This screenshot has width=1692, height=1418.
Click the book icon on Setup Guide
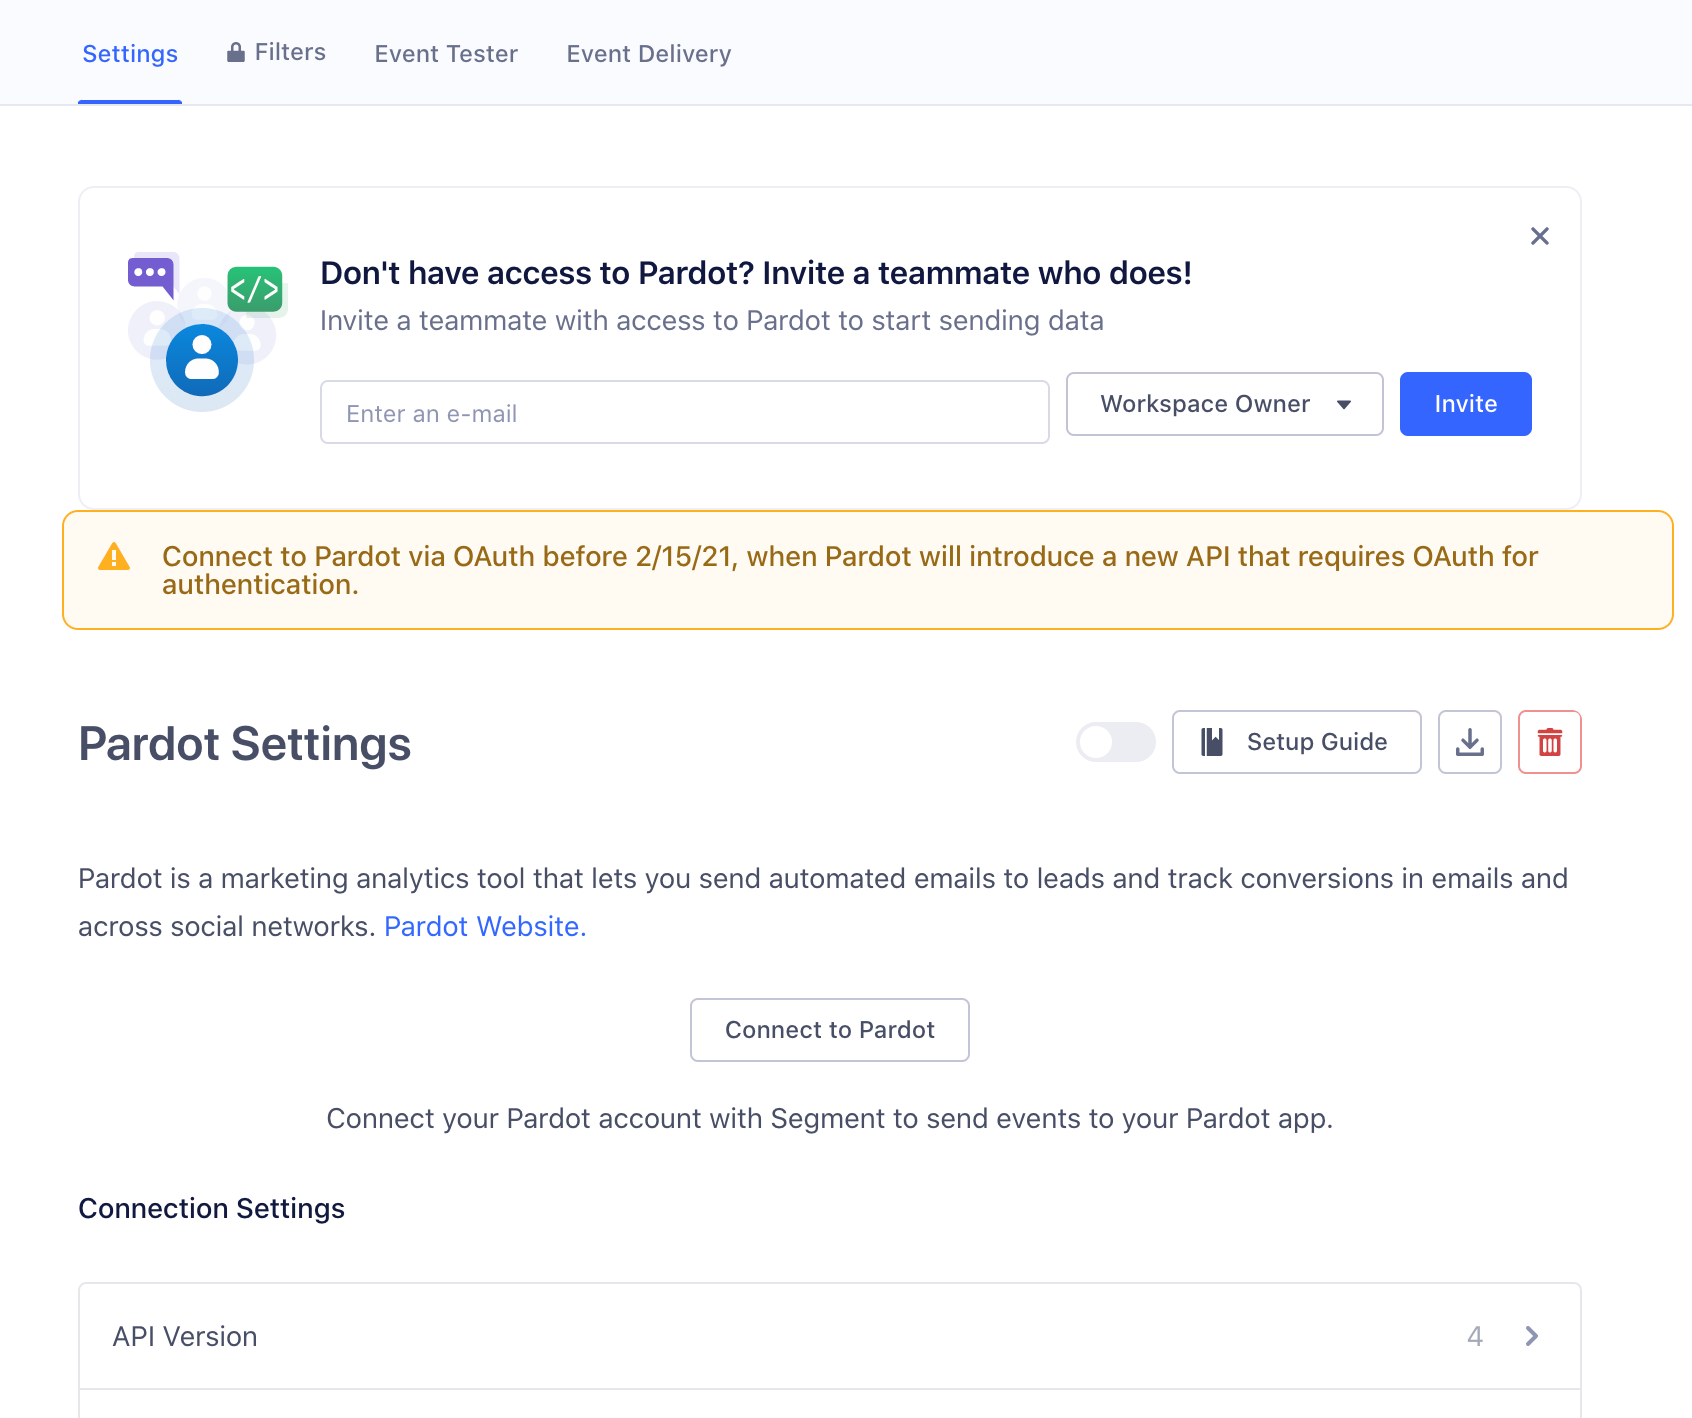click(1211, 742)
